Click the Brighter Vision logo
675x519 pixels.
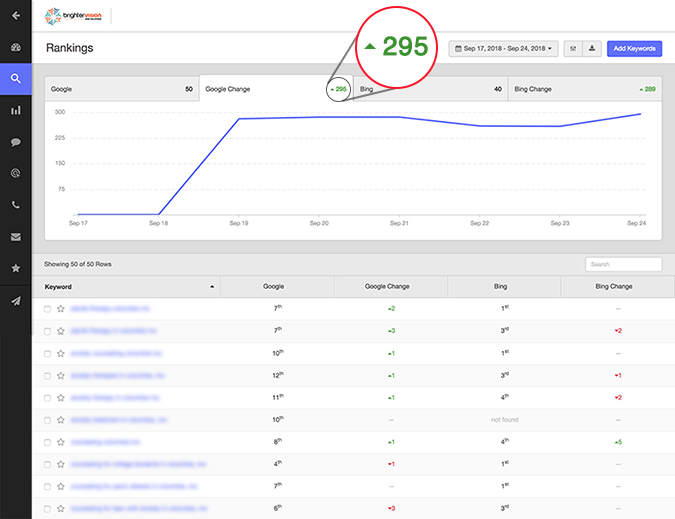tap(74, 16)
